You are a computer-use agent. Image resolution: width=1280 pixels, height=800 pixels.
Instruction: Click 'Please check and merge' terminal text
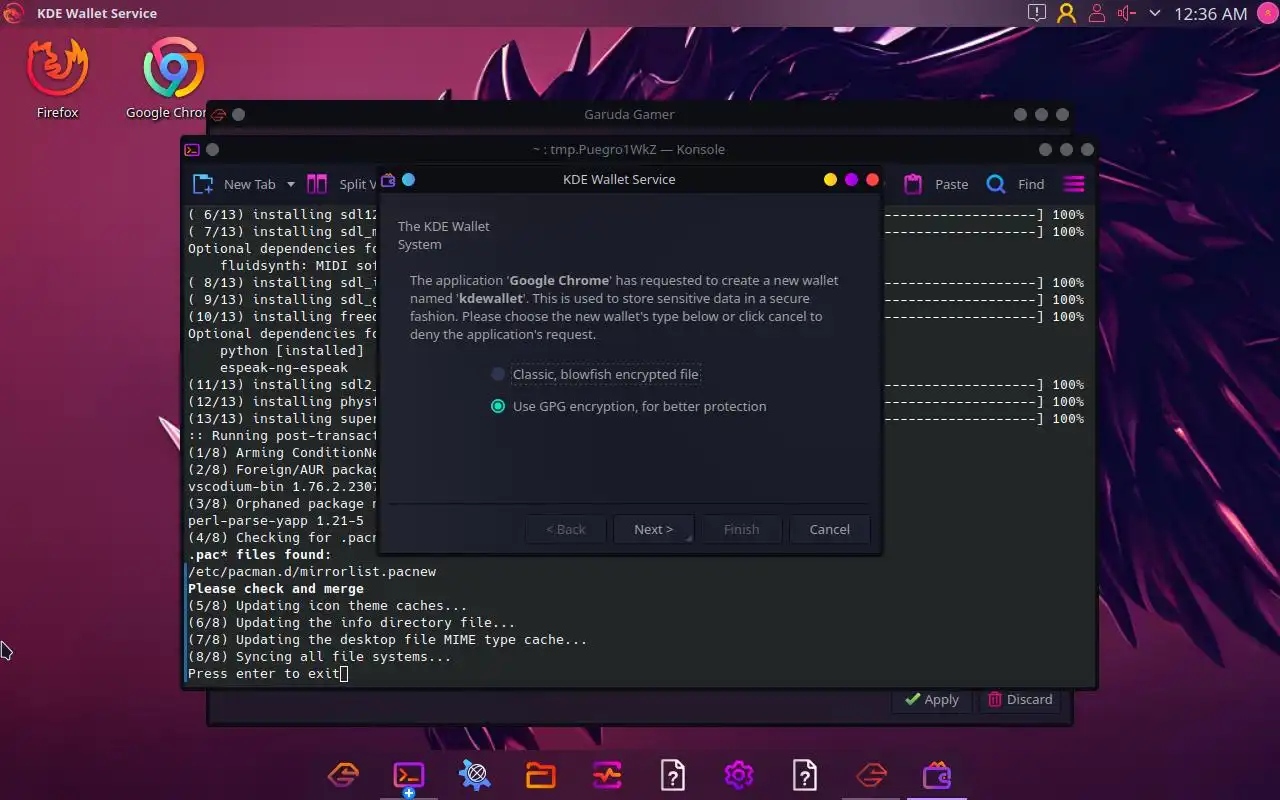[276, 589]
